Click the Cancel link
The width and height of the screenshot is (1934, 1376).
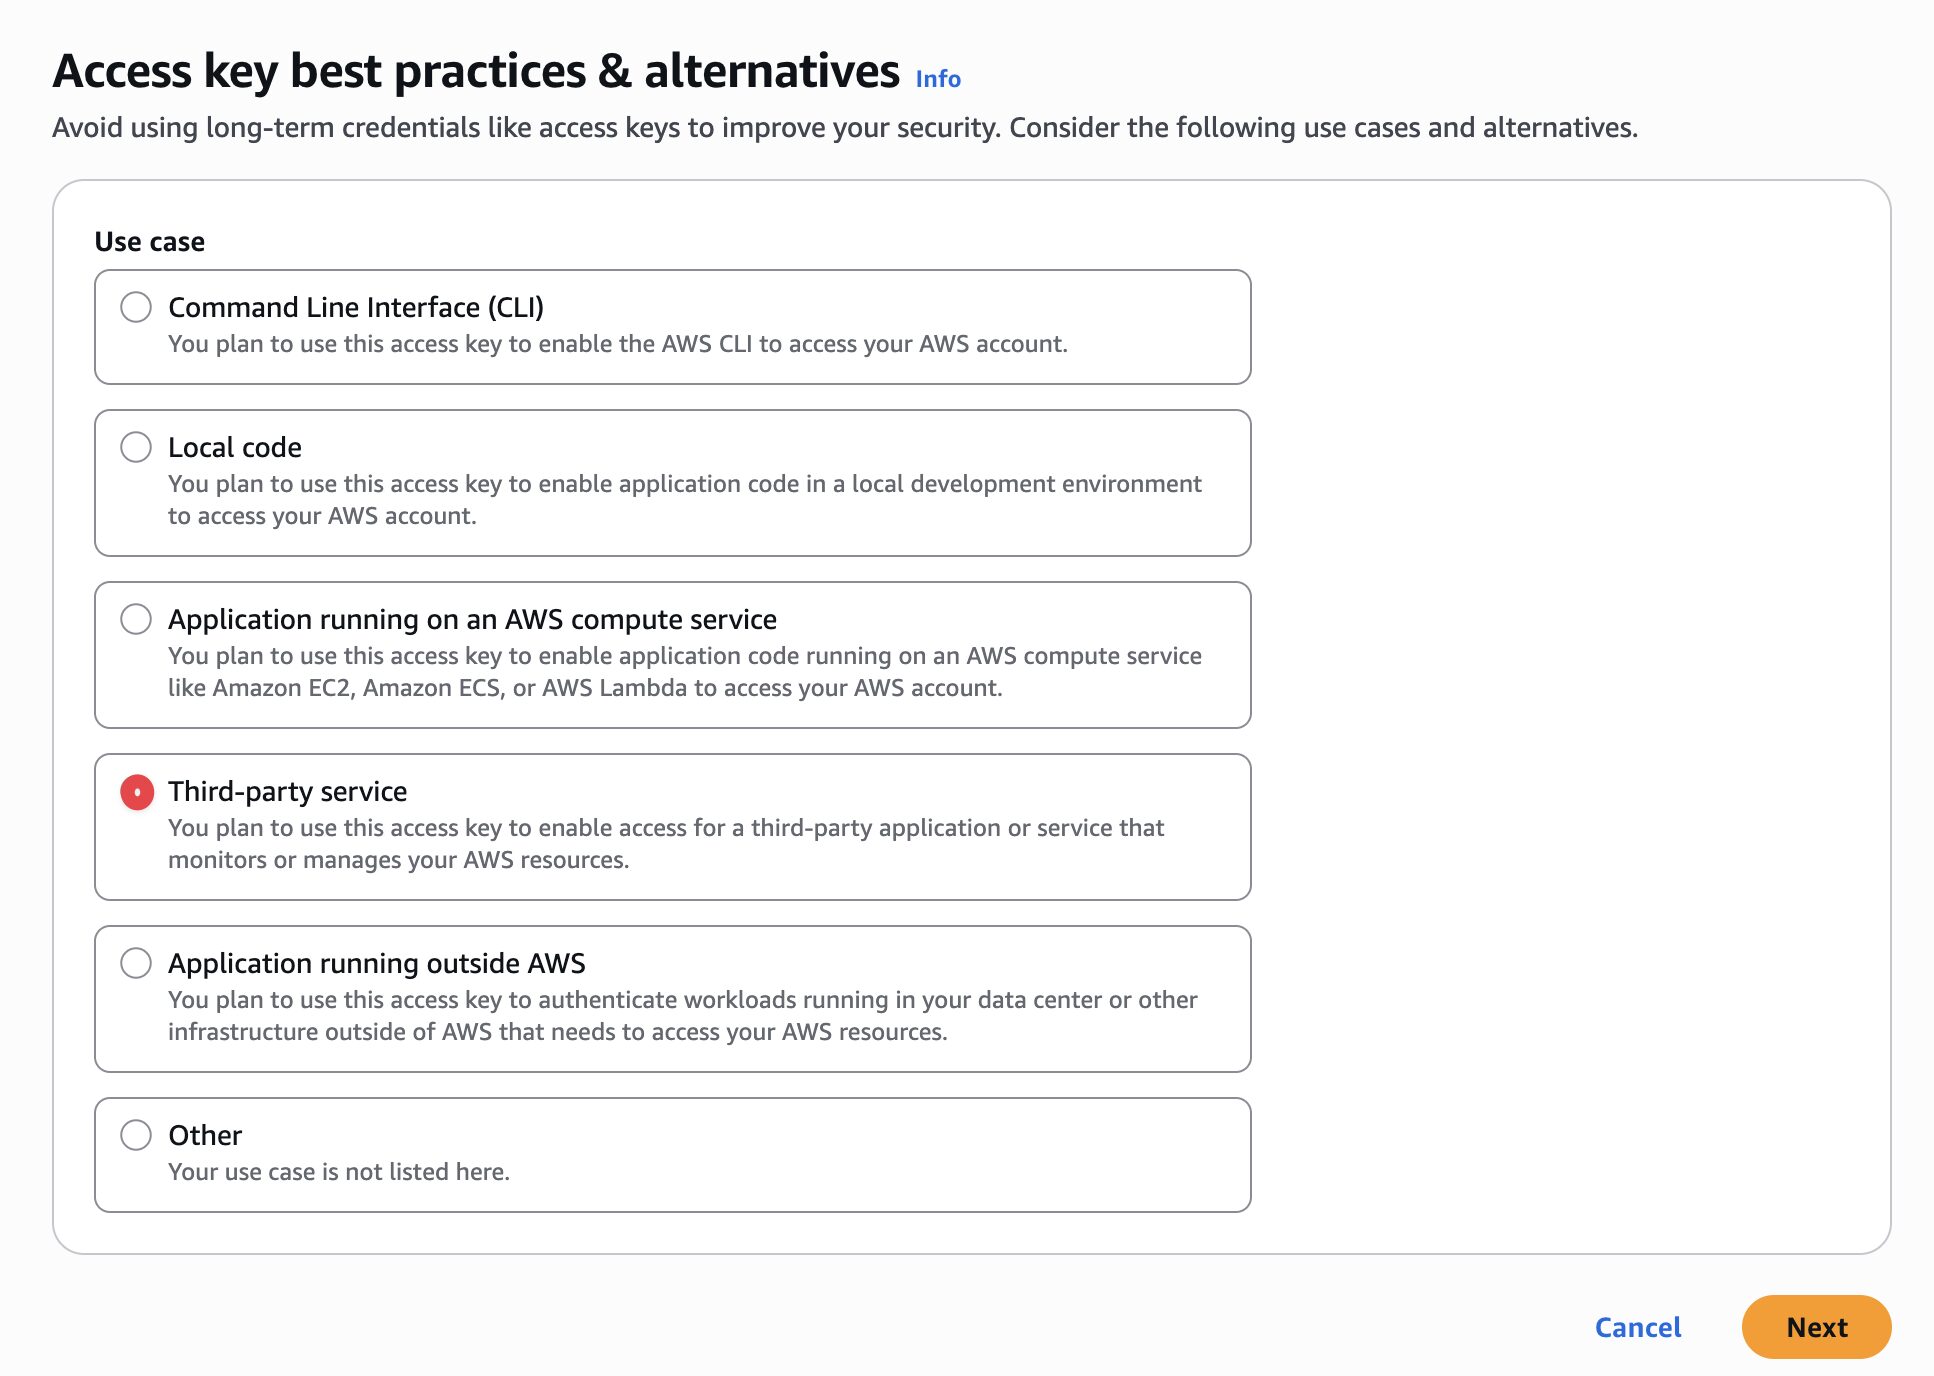1637,1327
